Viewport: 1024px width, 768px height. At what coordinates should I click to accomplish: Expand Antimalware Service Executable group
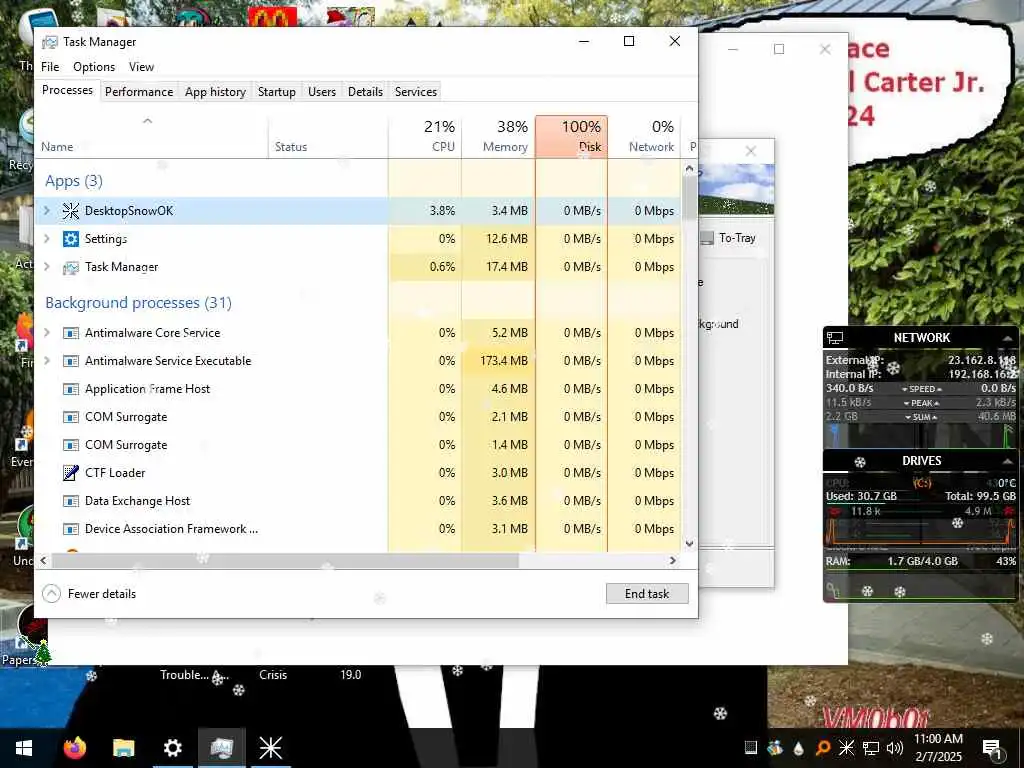[47, 360]
